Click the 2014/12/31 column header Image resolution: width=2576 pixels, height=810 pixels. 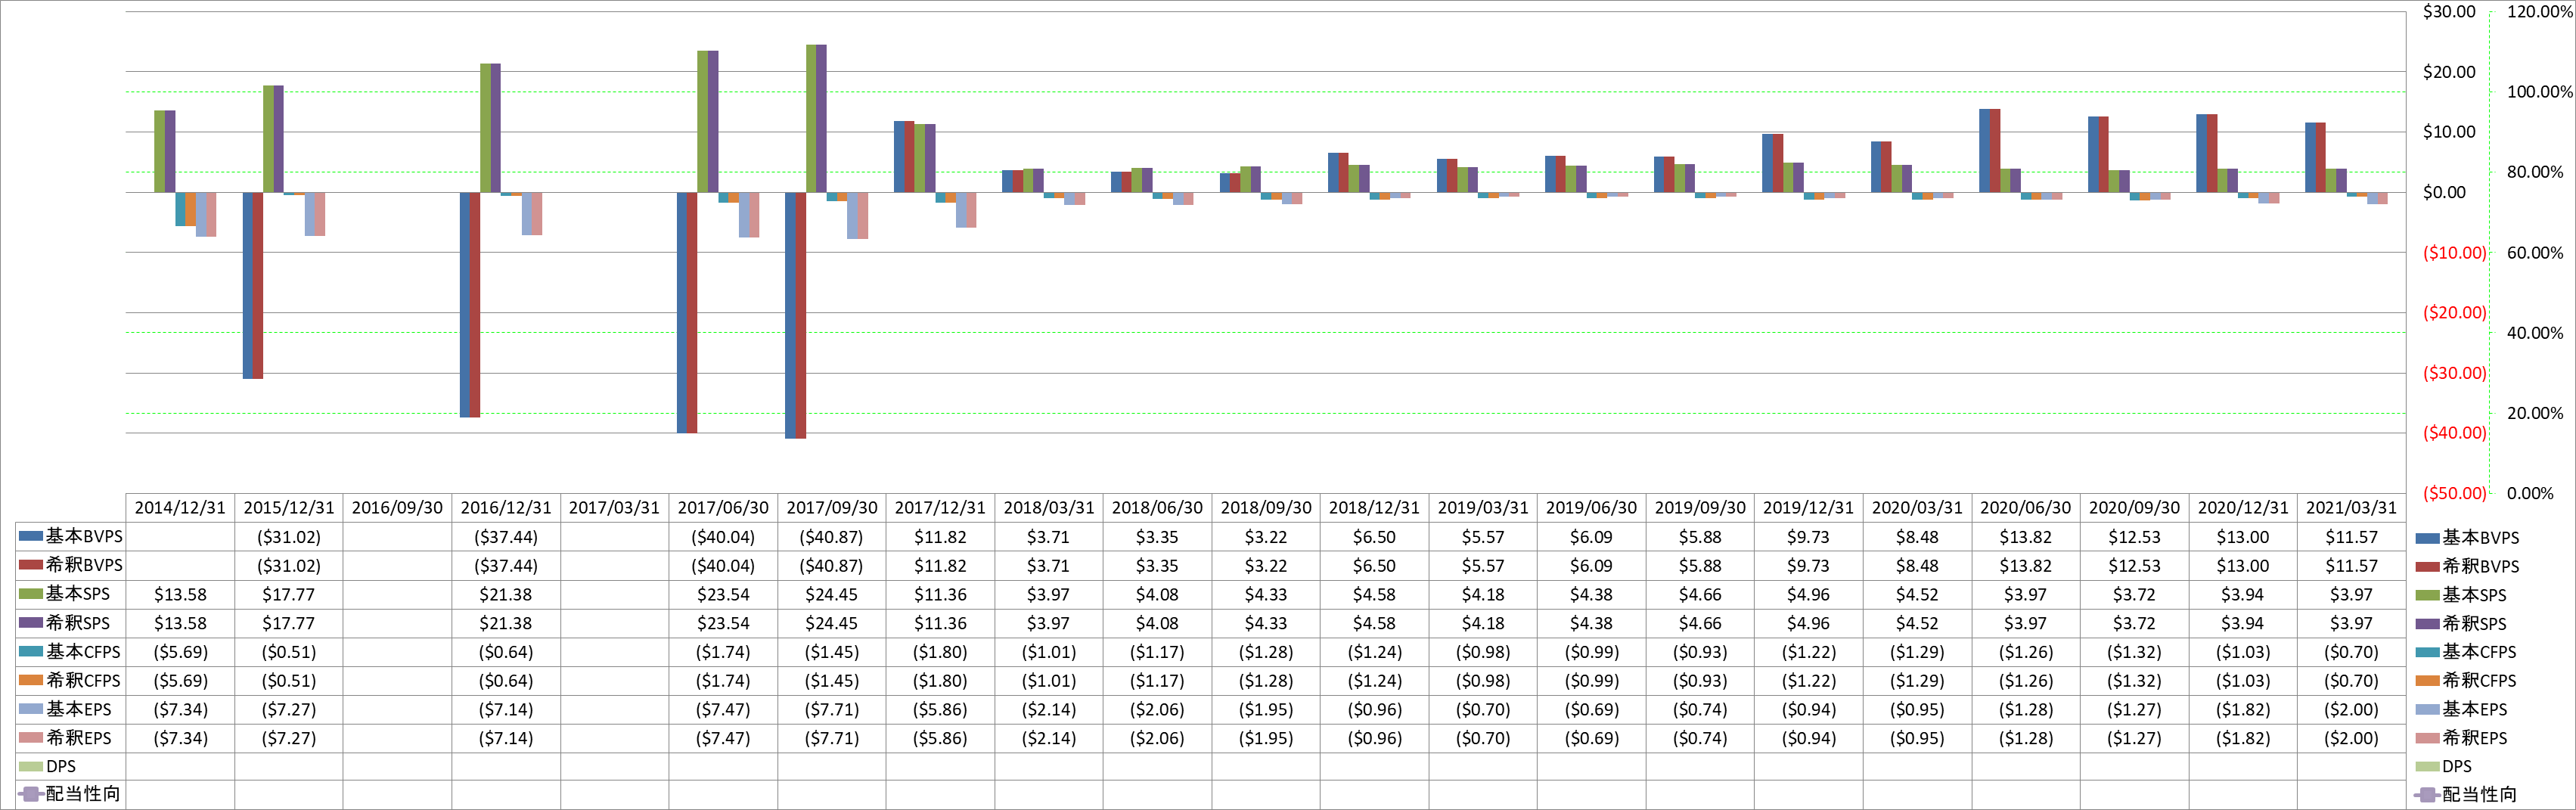point(180,508)
